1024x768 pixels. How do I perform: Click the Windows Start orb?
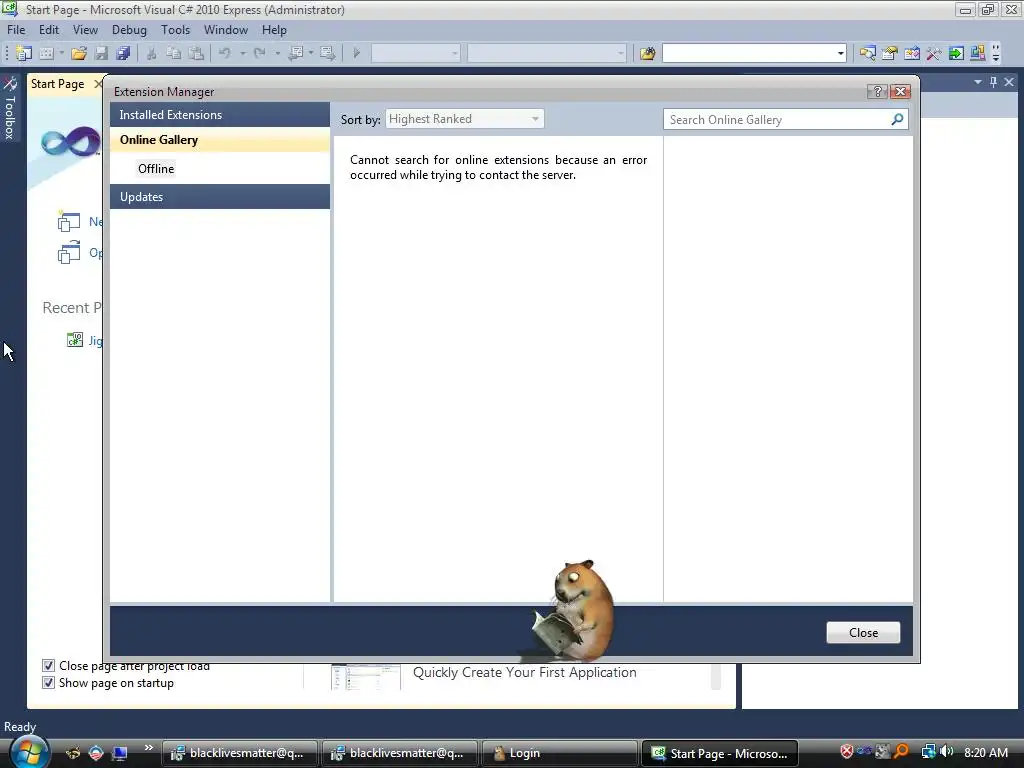pyautogui.click(x=28, y=752)
